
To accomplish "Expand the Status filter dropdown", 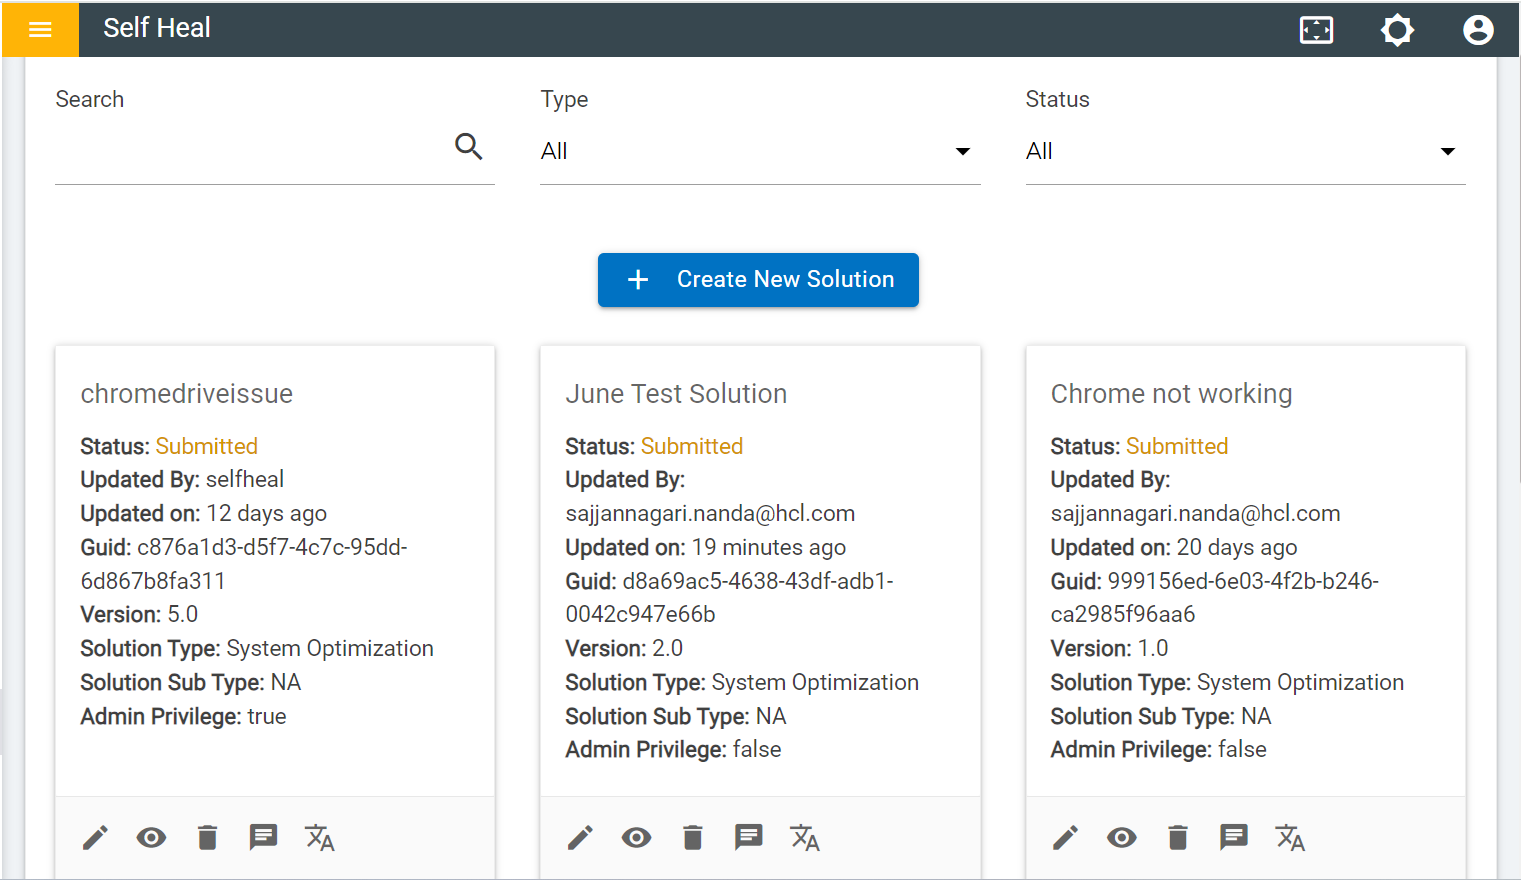I will 1244,152.
